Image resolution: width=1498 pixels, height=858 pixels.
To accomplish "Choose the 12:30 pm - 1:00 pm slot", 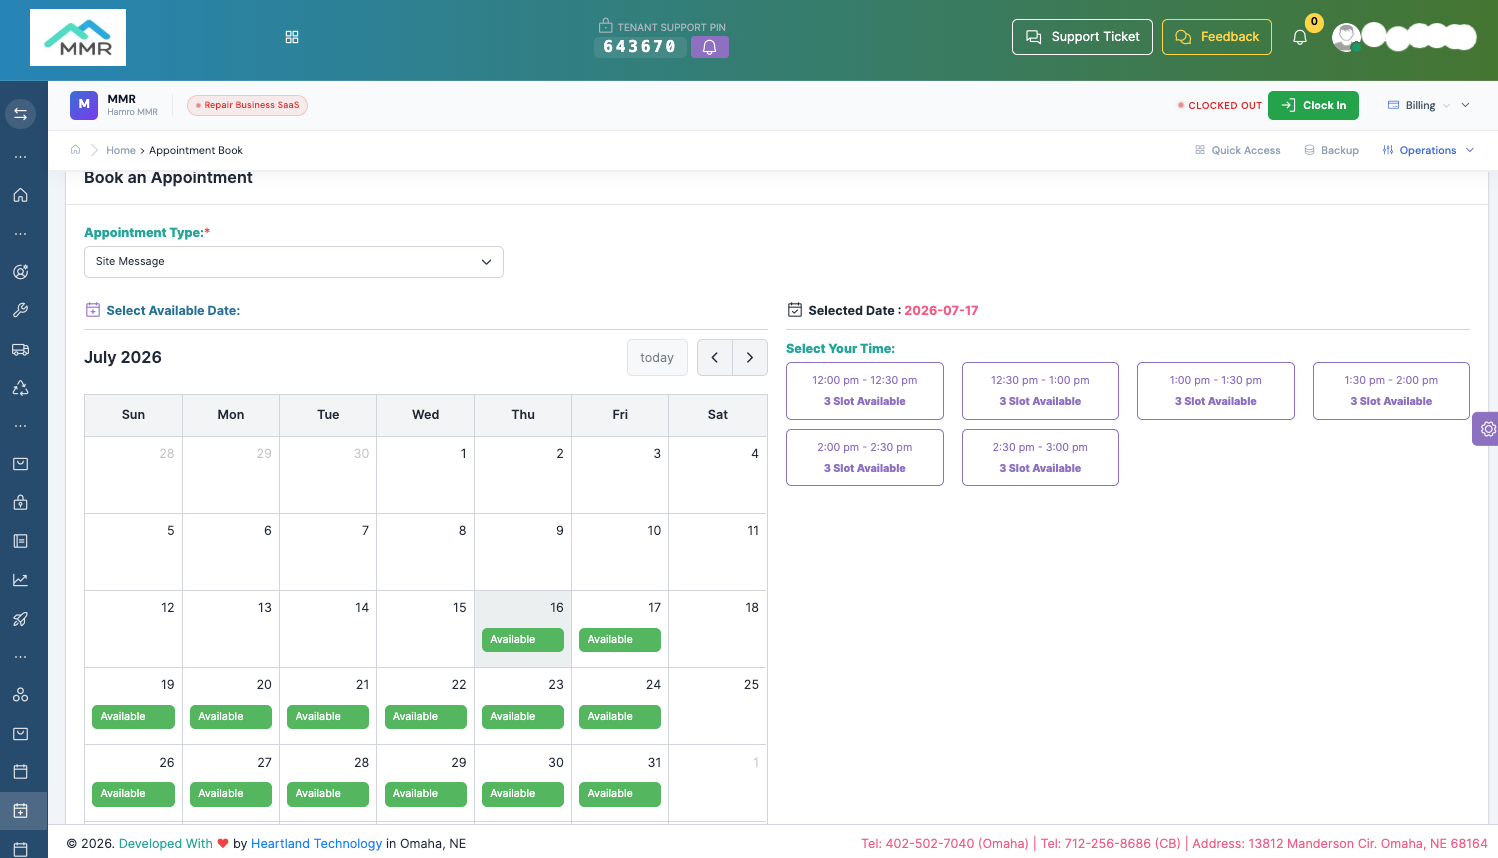I will pos(1040,391).
